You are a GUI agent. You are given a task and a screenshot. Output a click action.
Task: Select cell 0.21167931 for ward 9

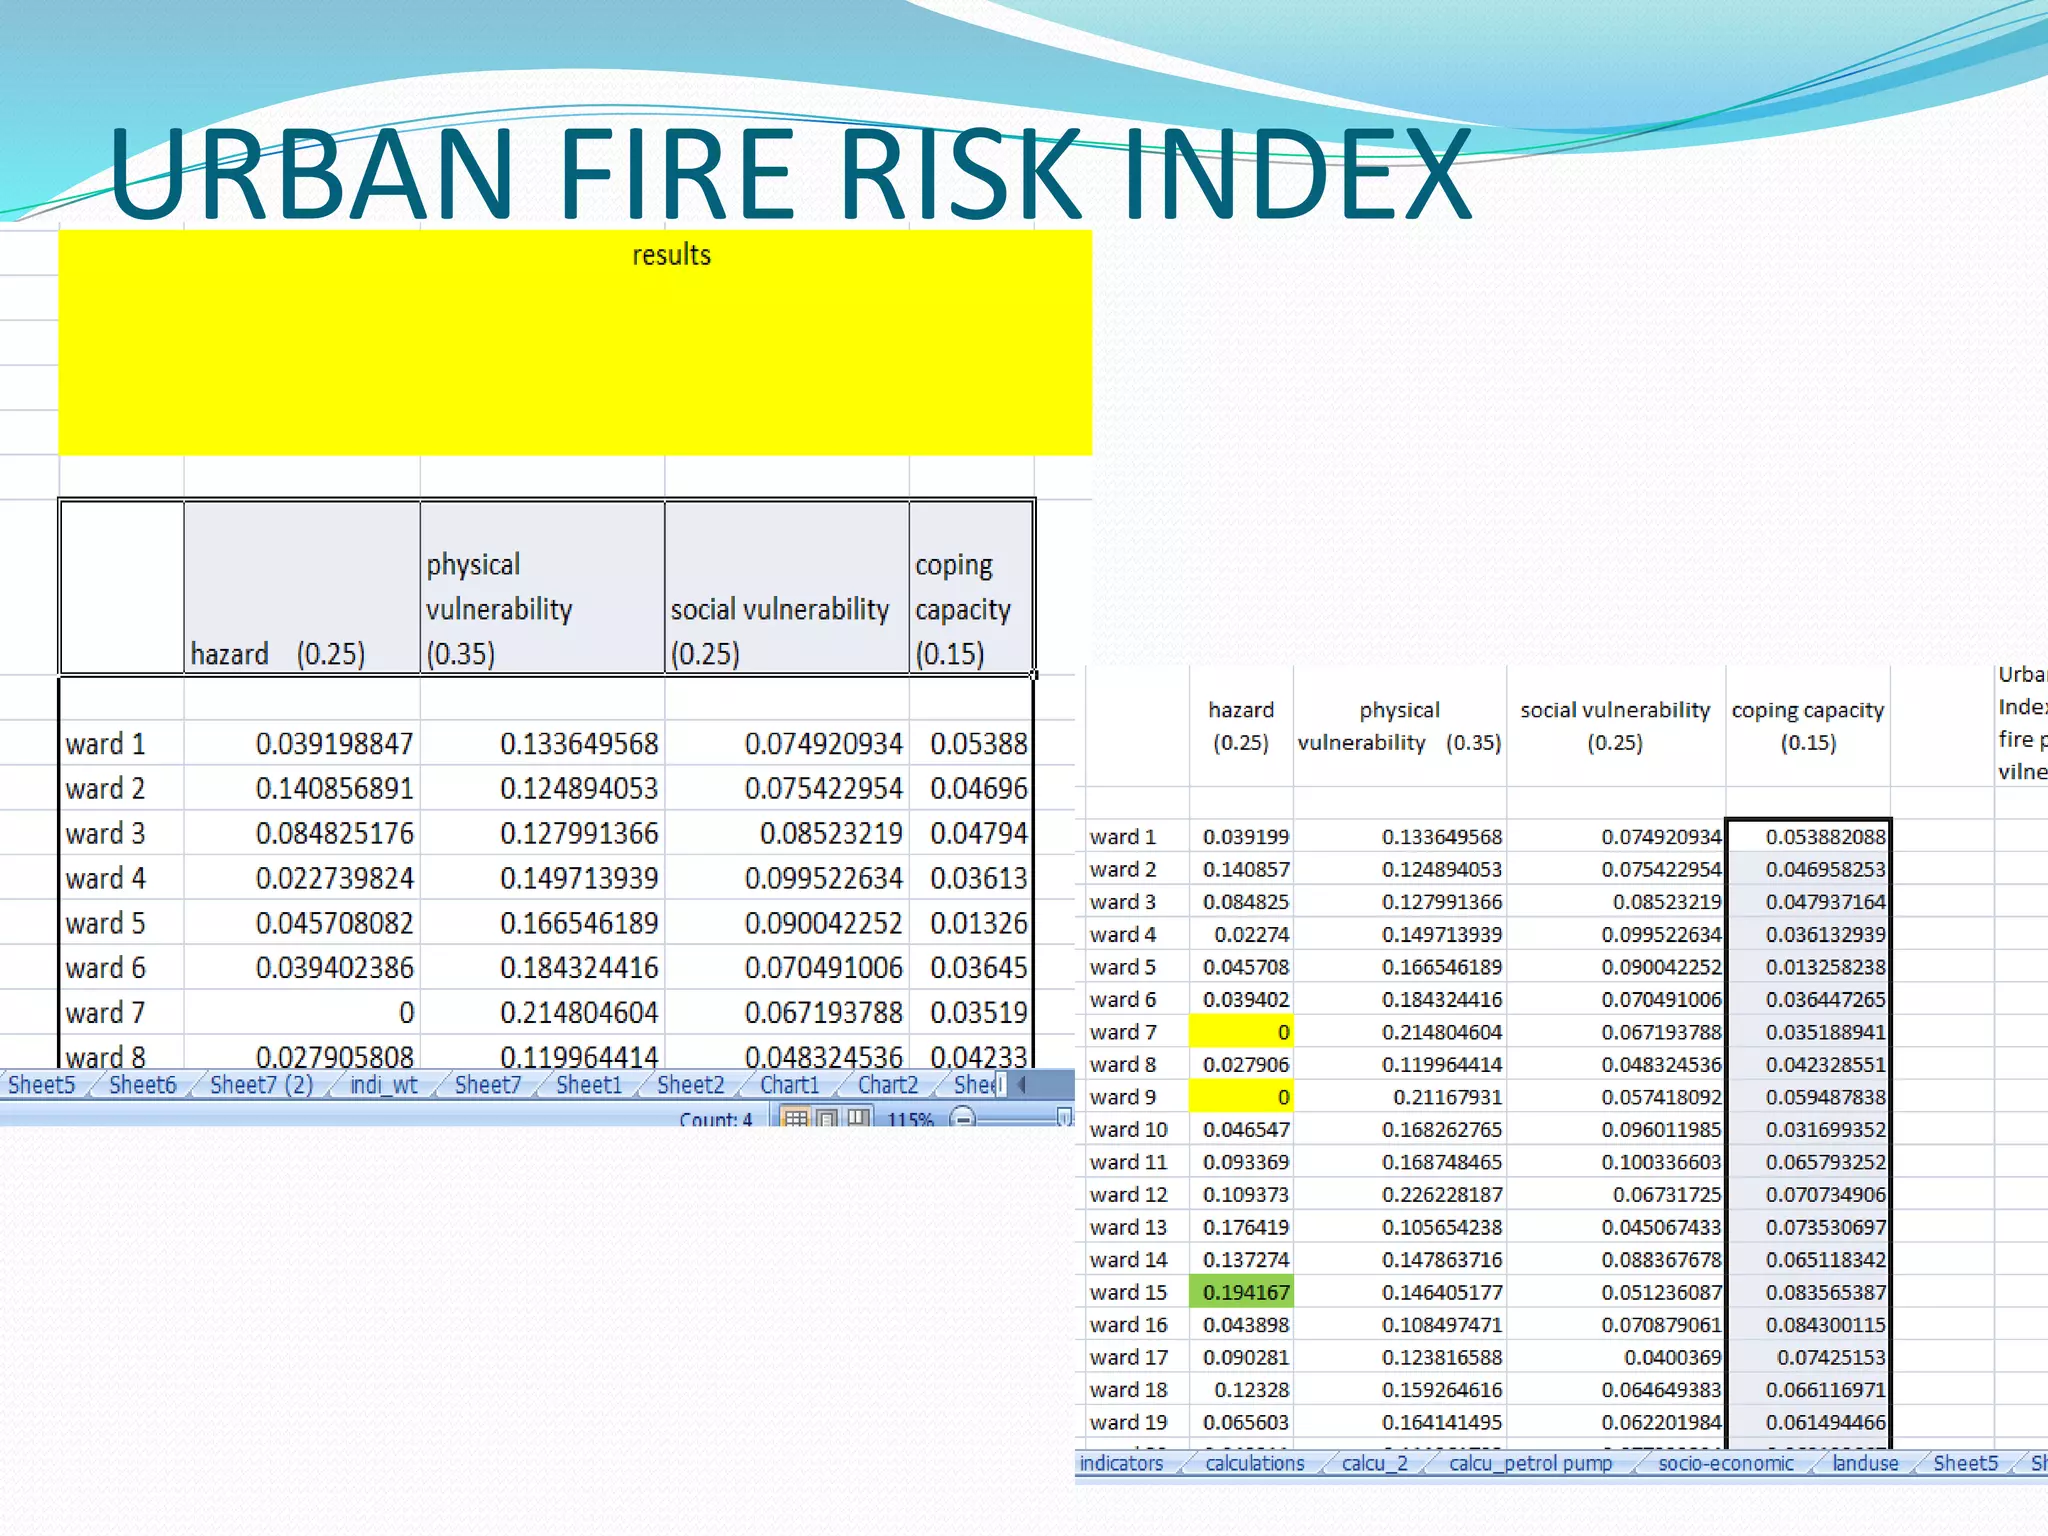1400,1097
